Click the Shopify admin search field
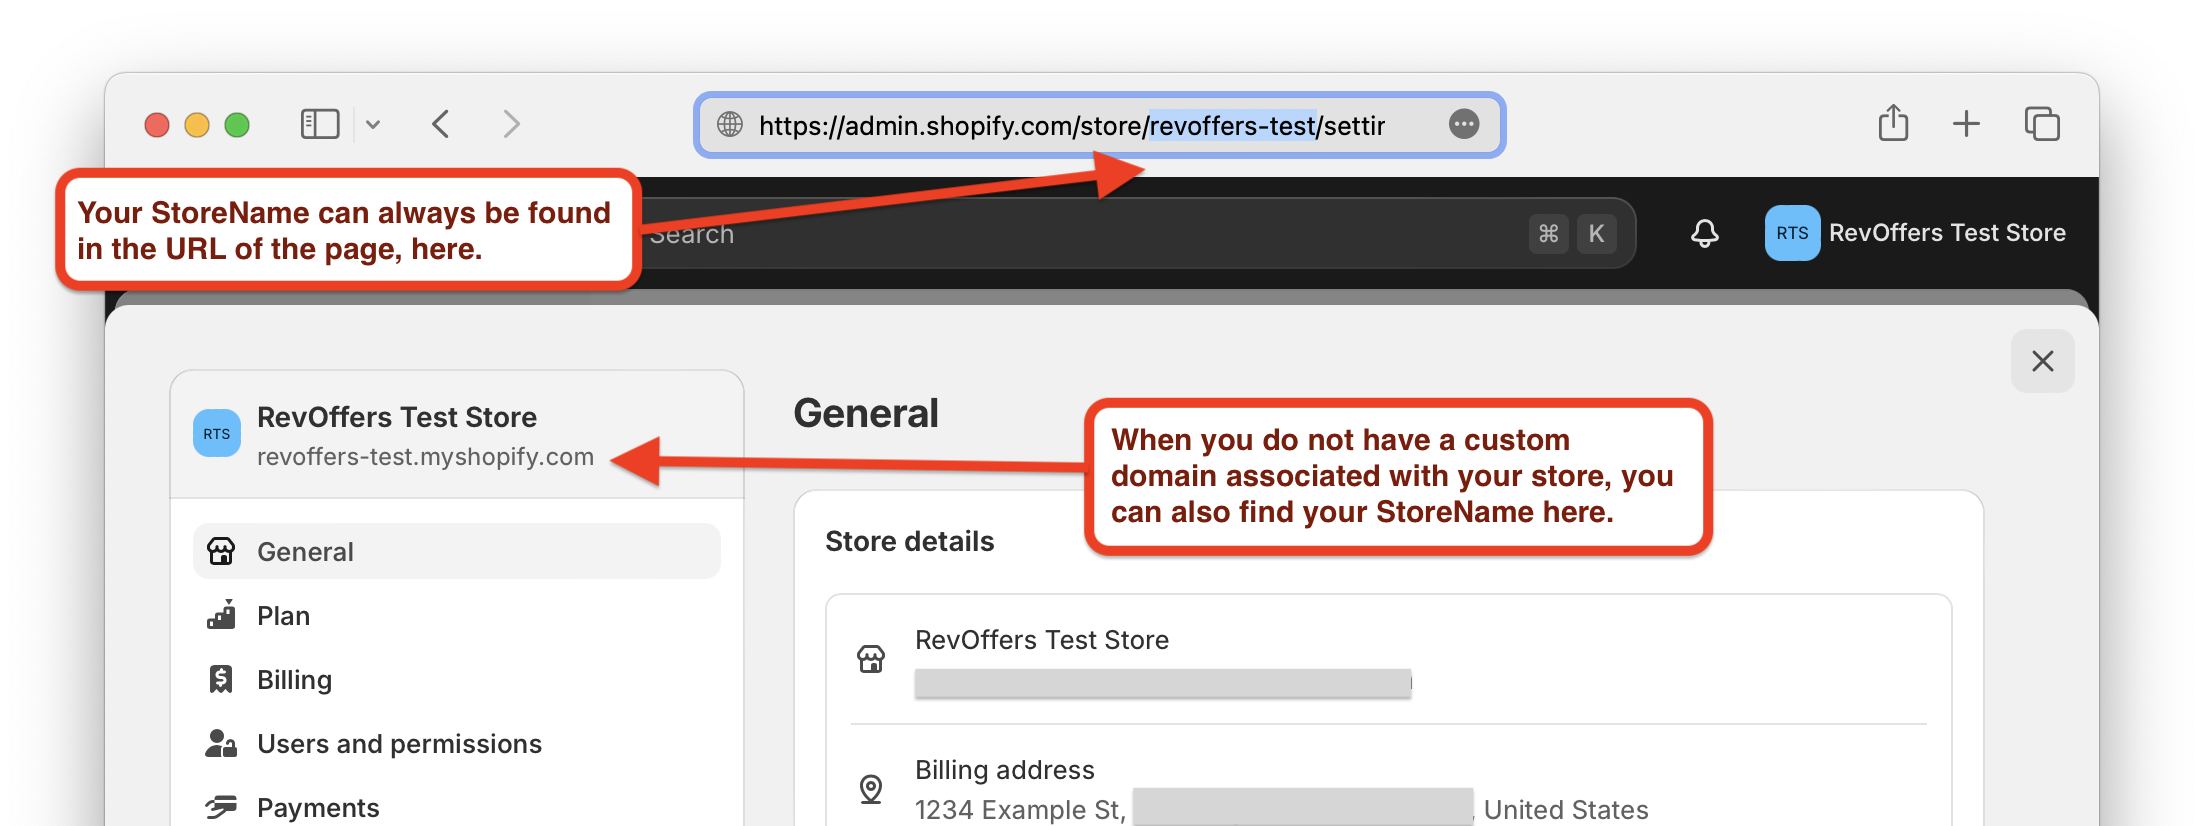The image size is (2211, 826). pyautogui.click(x=1080, y=234)
